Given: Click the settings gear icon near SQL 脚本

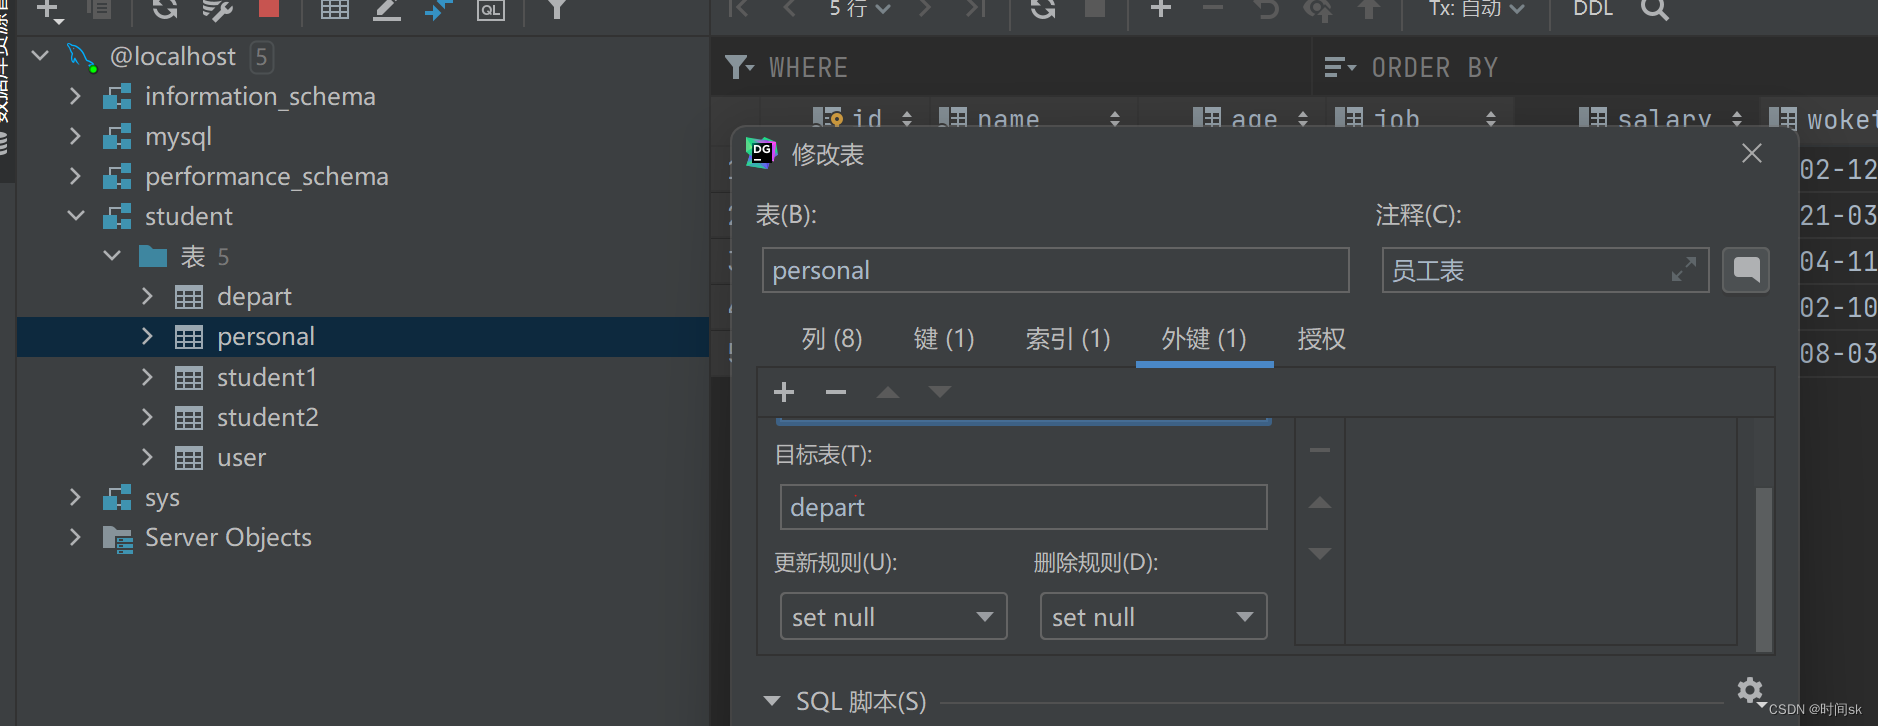Looking at the screenshot, I should pos(1749,690).
